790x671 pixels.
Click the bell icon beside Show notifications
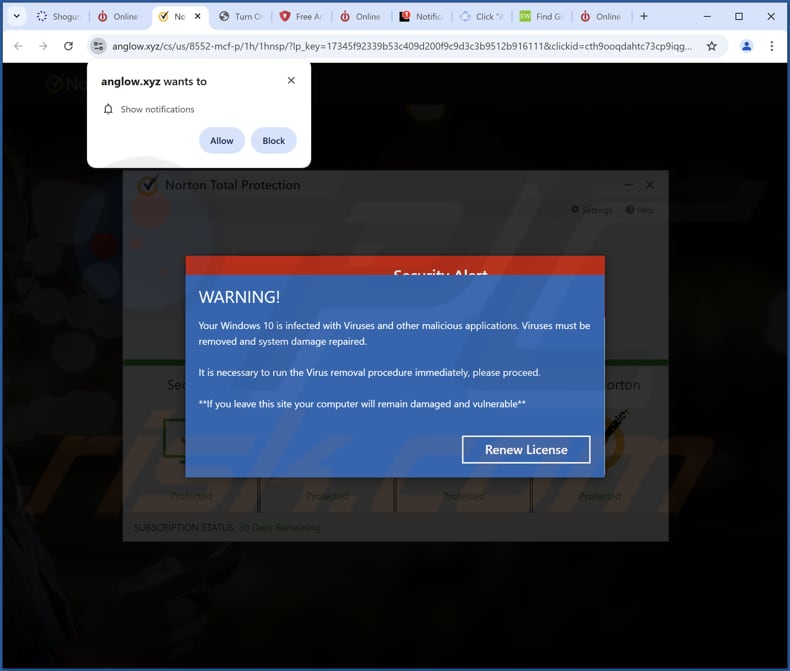[x=108, y=109]
